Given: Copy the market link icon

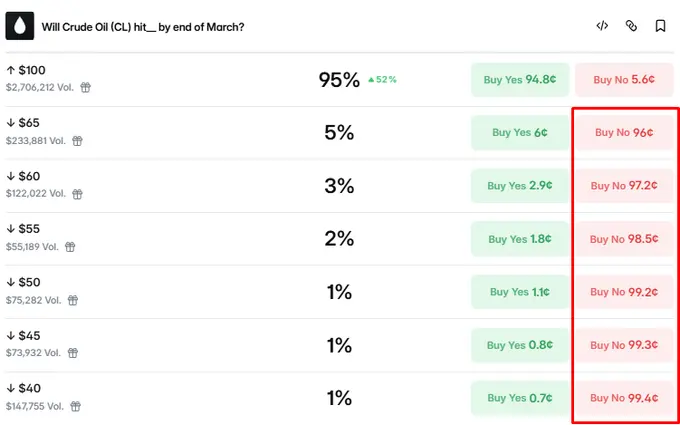Looking at the screenshot, I should (x=631, y=26).
